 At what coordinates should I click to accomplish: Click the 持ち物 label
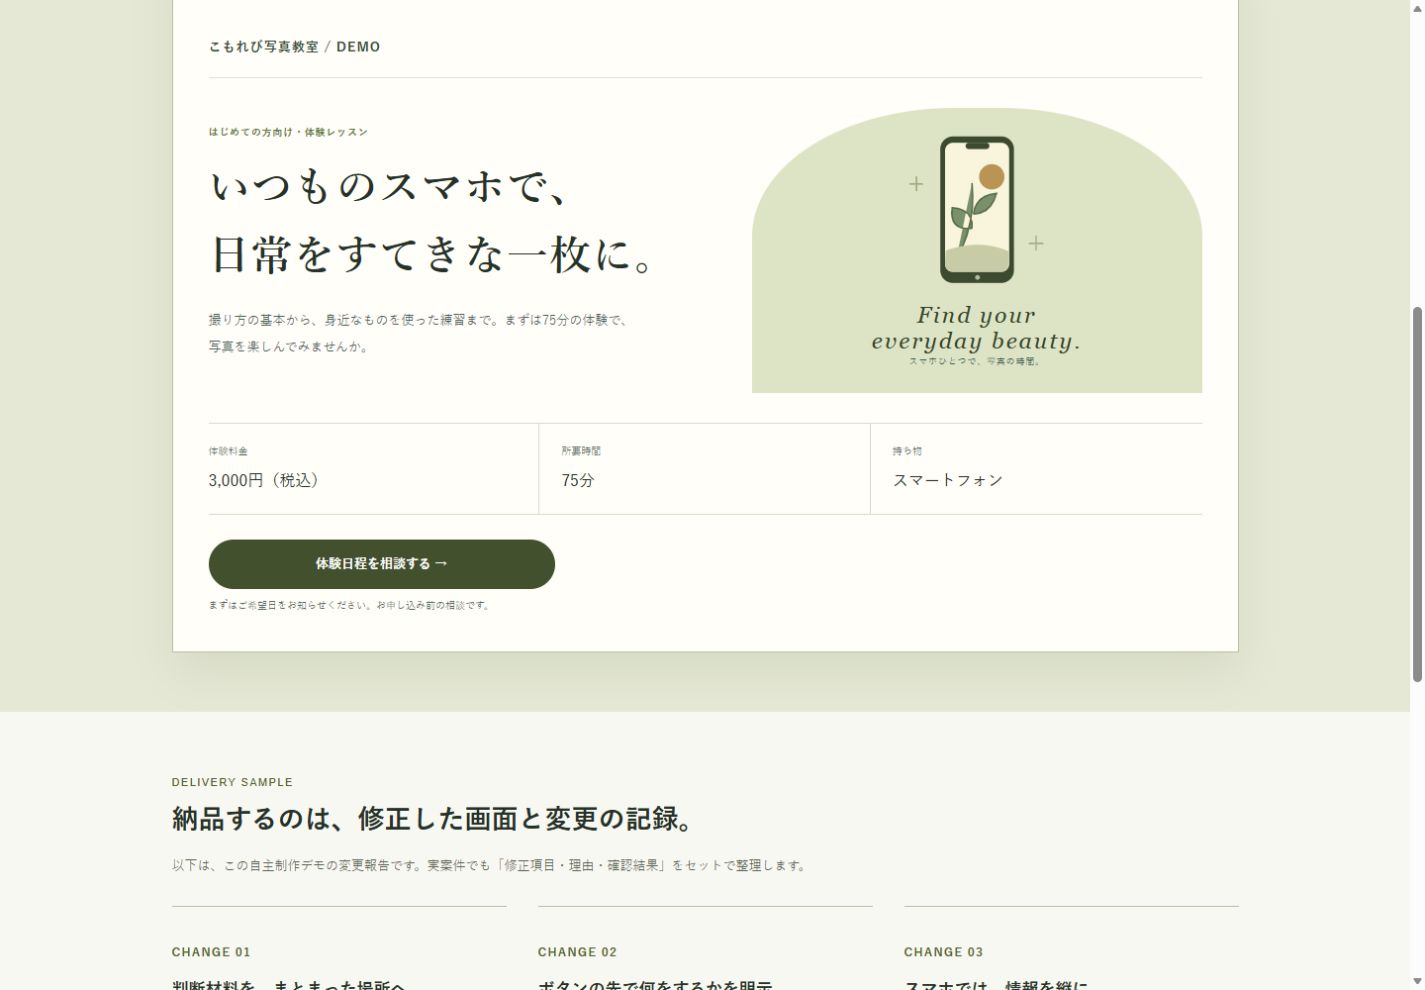coord(907,451)
